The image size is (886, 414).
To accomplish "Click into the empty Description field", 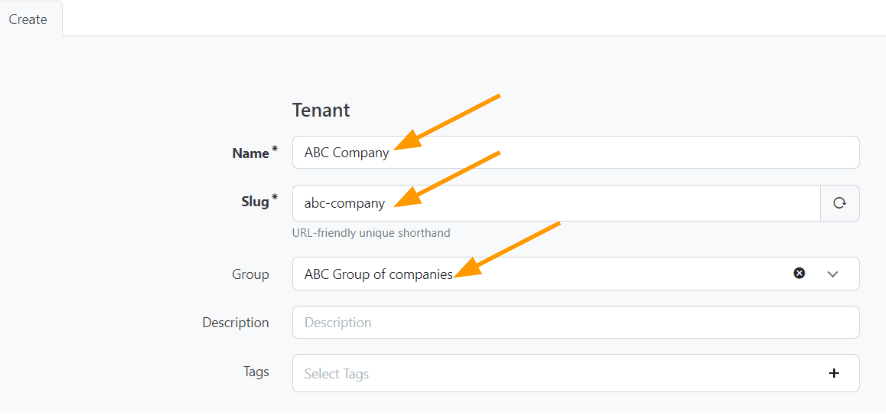I will point(576,323).
